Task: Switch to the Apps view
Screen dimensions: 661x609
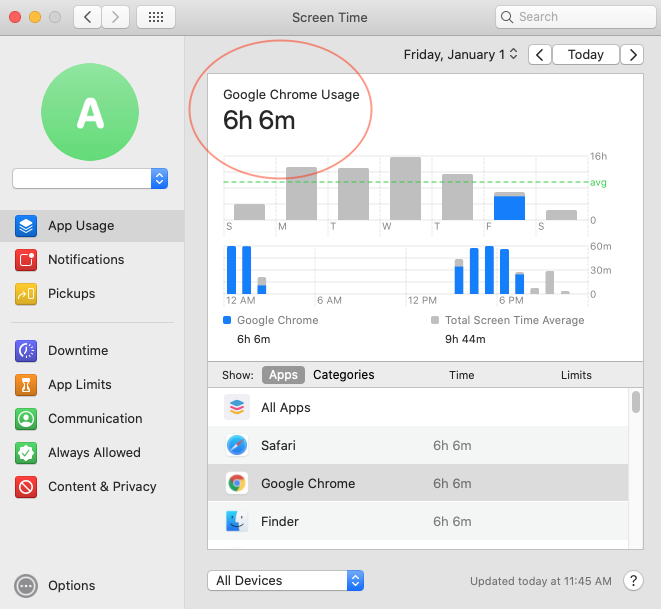Action: [x=283, y=375]
